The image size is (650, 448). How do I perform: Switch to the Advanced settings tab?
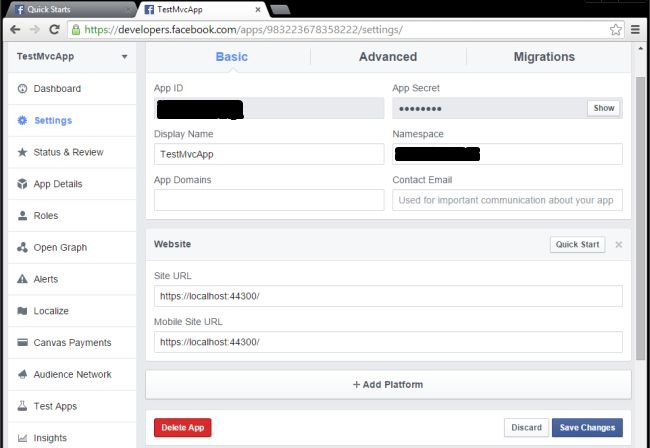[388, 57]
